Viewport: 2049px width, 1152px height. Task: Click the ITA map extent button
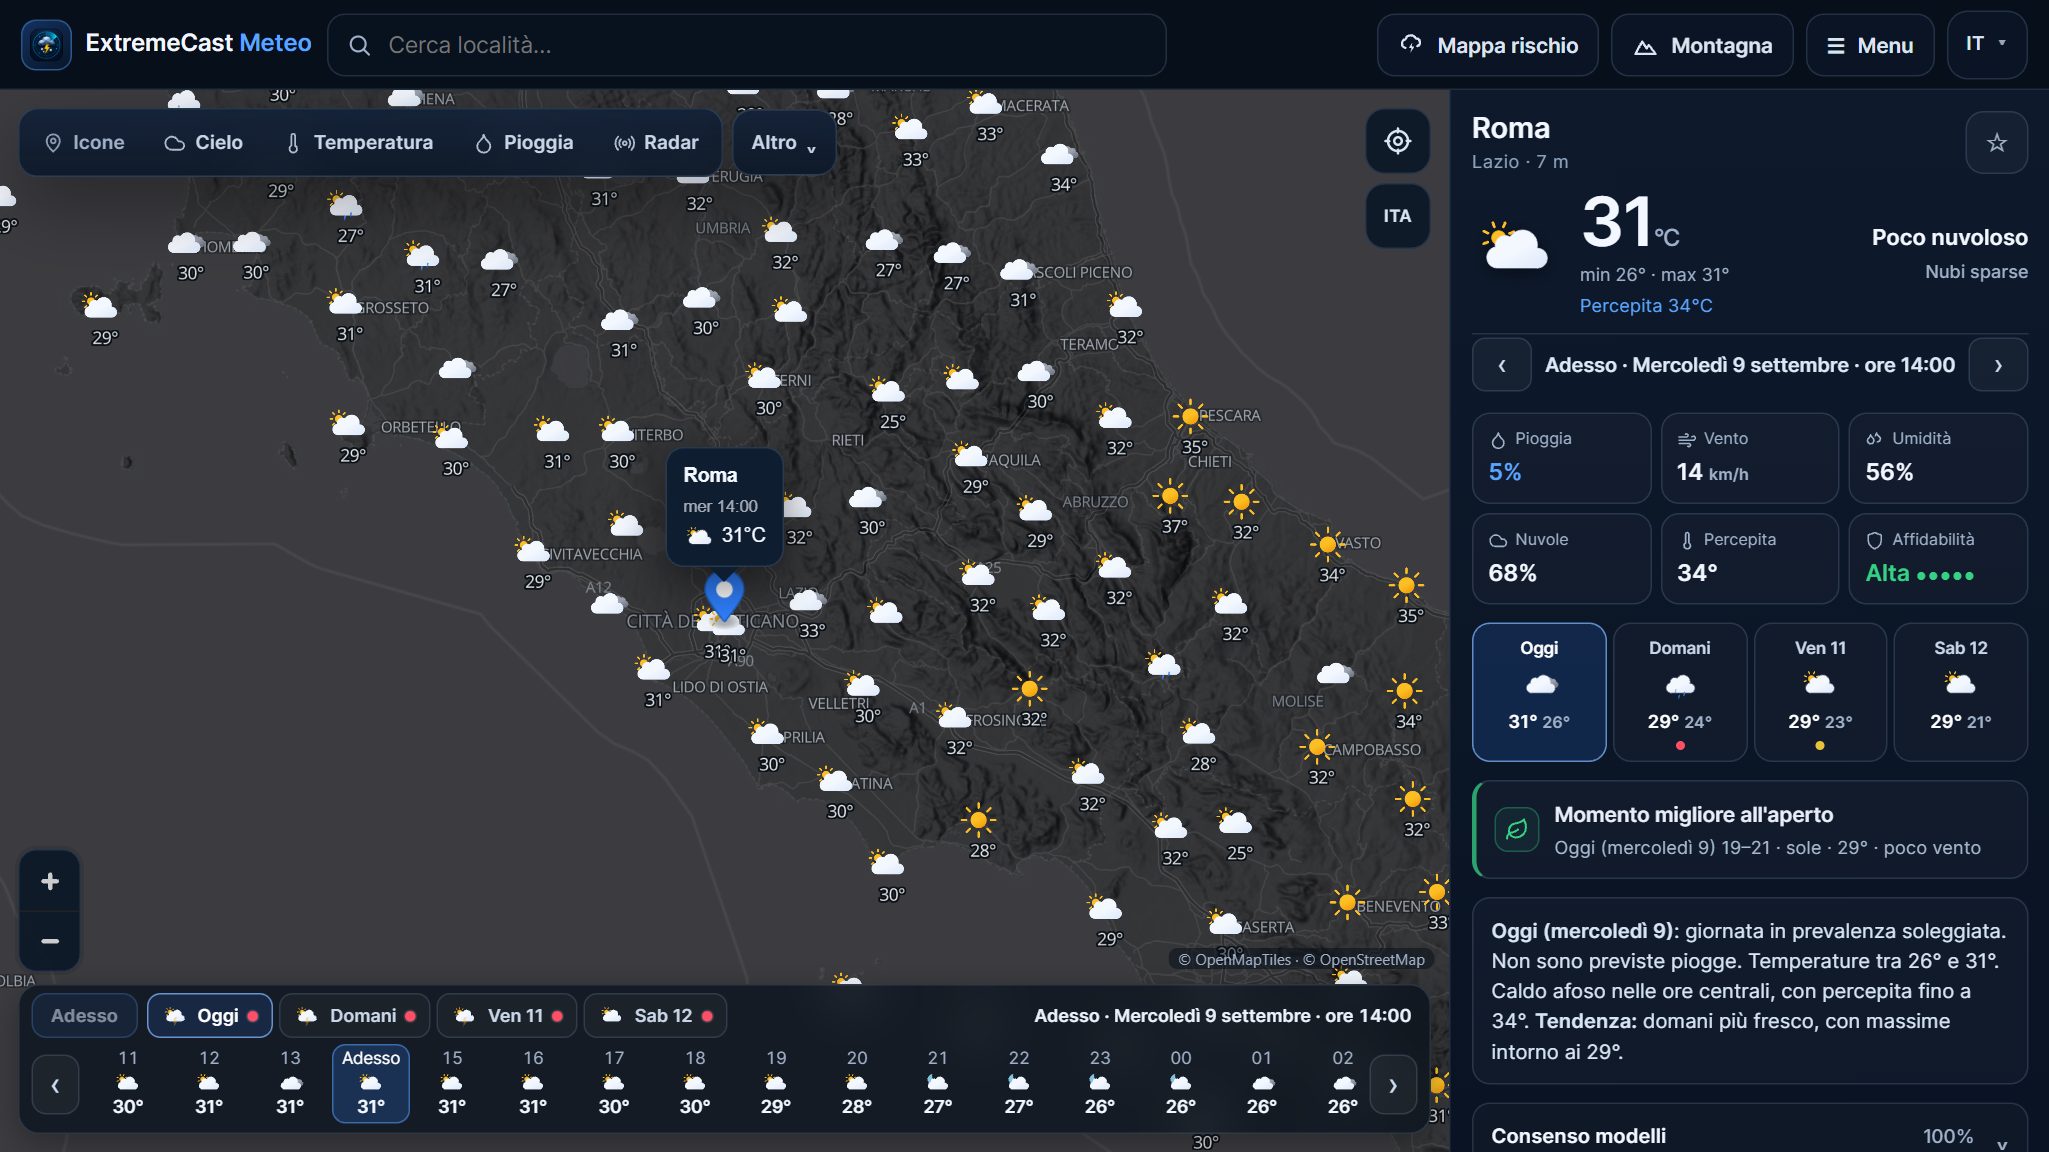(x=1398, y=216)
